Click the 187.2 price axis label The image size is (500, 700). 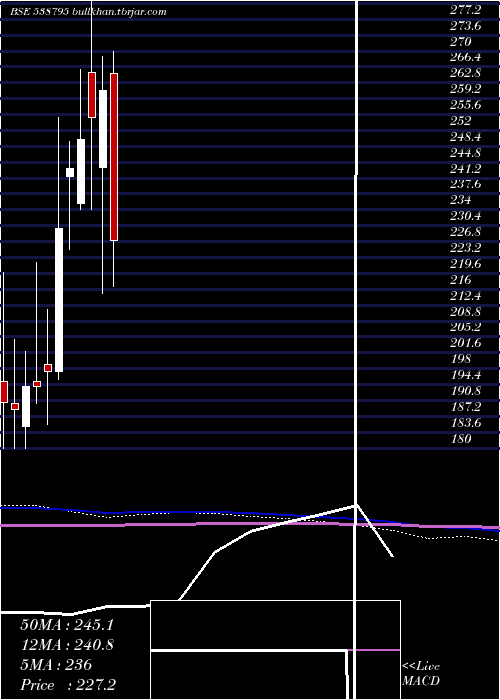pos(465,406)
